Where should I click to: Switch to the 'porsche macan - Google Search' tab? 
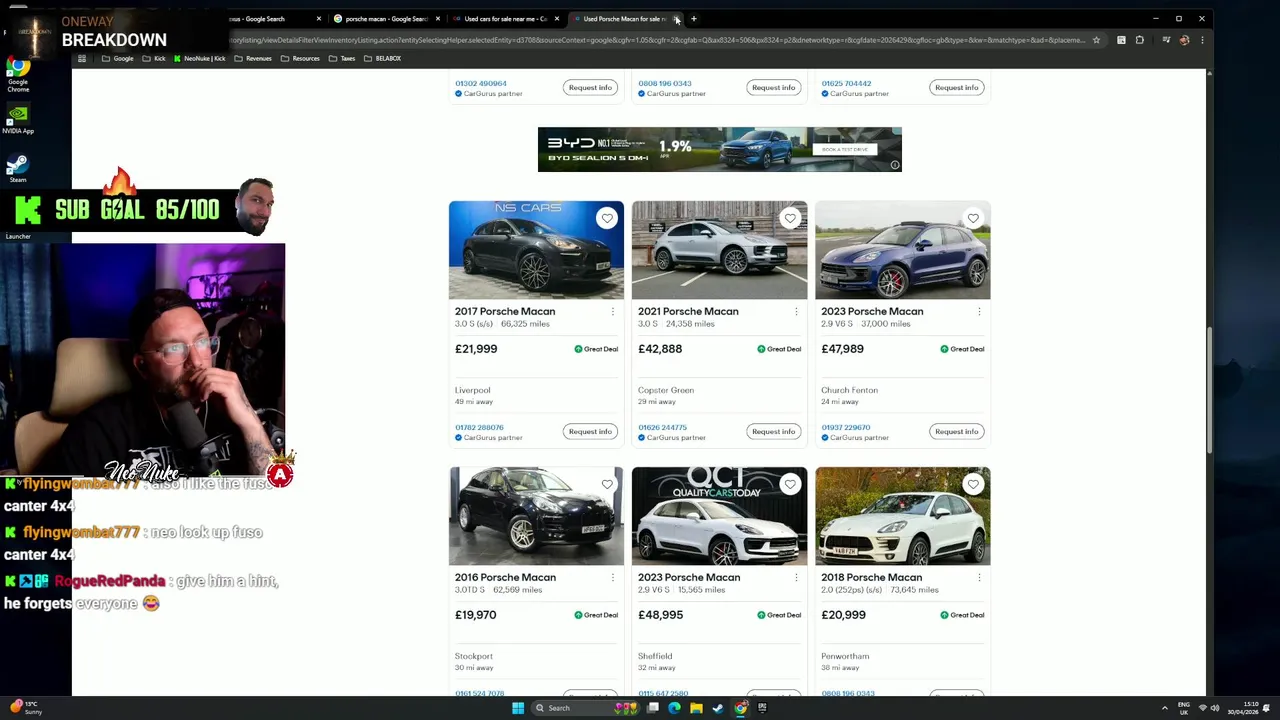(385, 18)
